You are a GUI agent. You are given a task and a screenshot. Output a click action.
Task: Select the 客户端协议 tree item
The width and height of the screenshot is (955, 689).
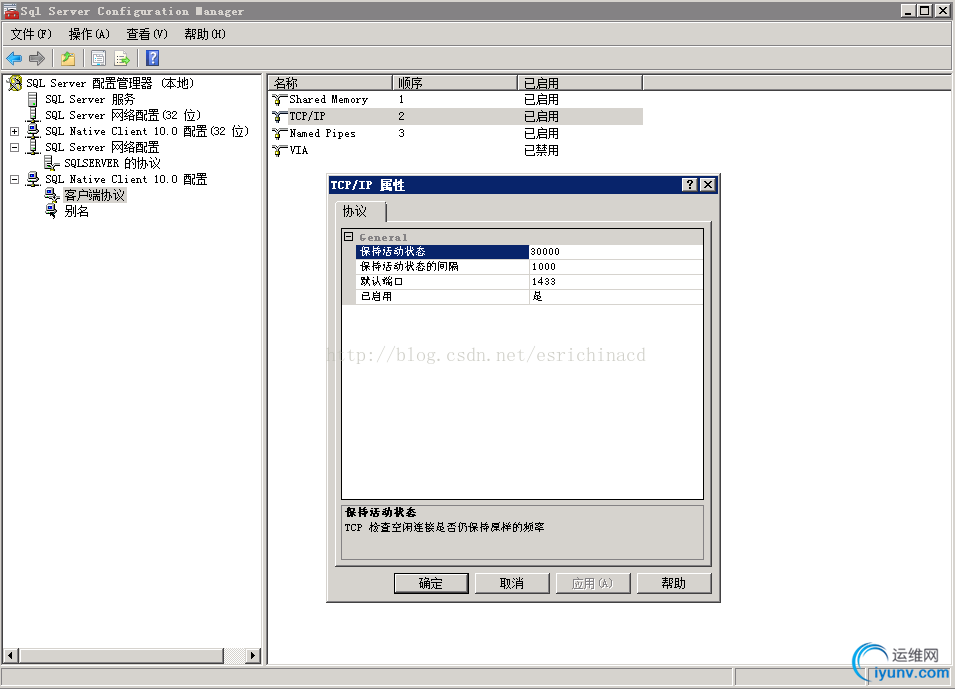point(94,195)
